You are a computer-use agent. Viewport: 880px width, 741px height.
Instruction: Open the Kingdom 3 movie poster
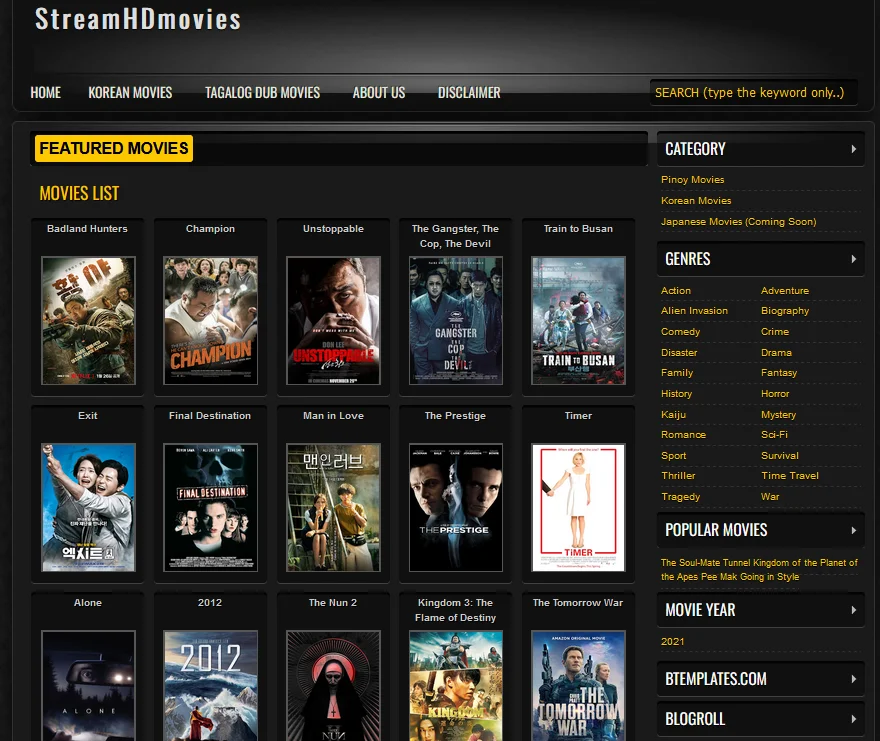click(456, 686)
